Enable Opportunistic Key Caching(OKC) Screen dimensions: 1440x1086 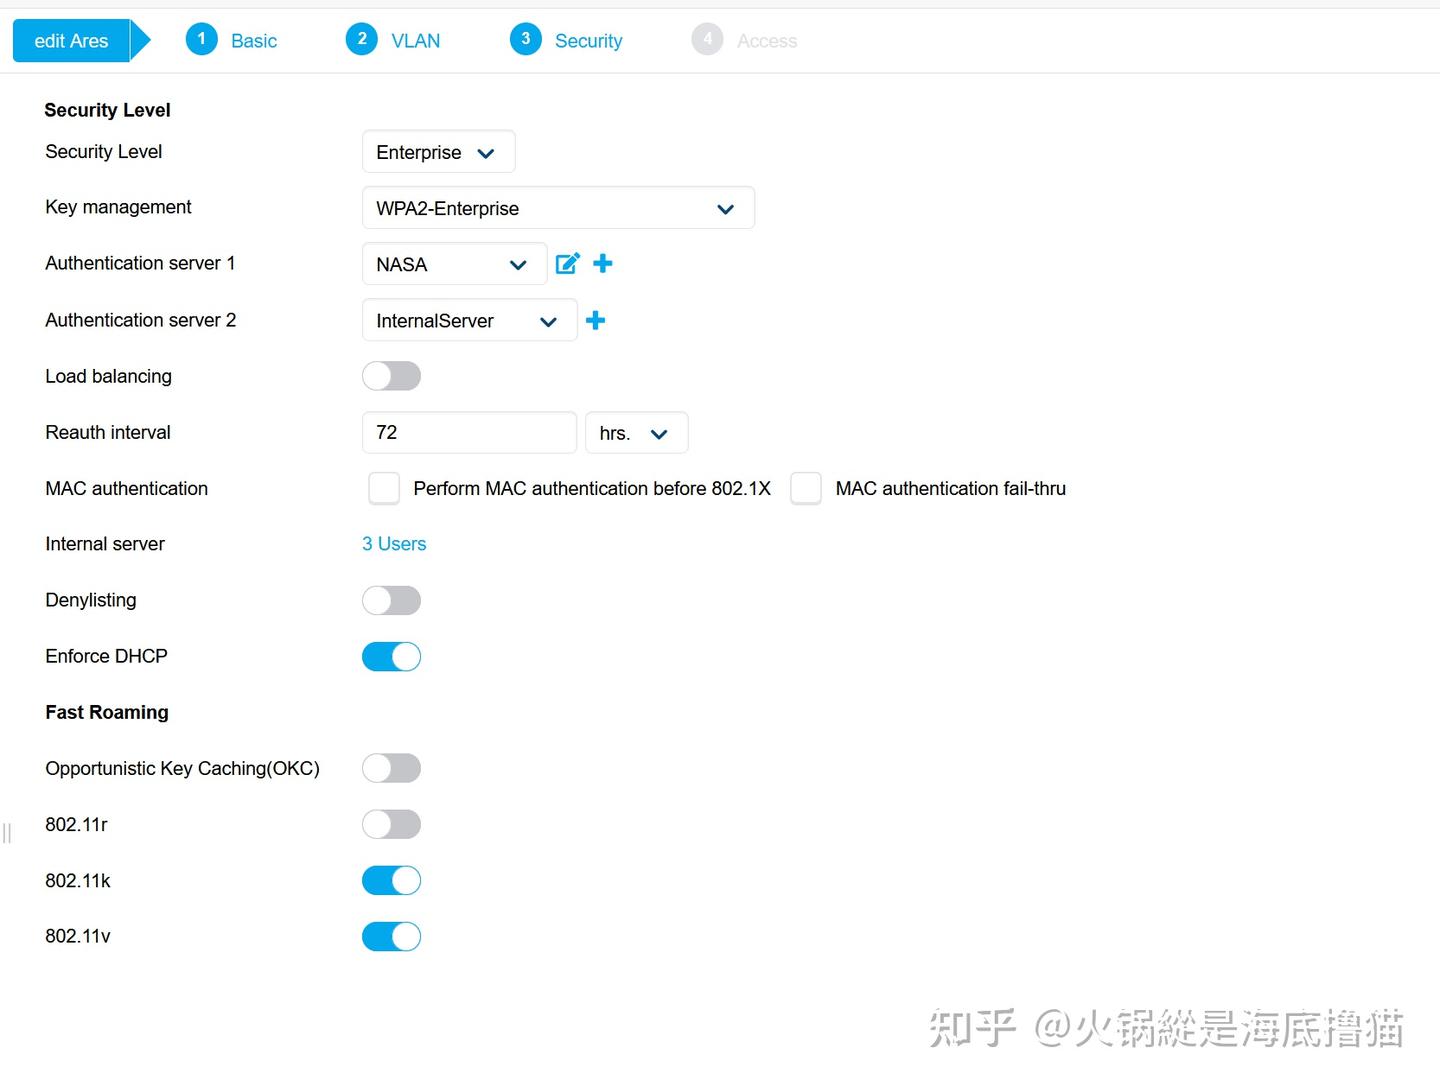click(391, 768)
